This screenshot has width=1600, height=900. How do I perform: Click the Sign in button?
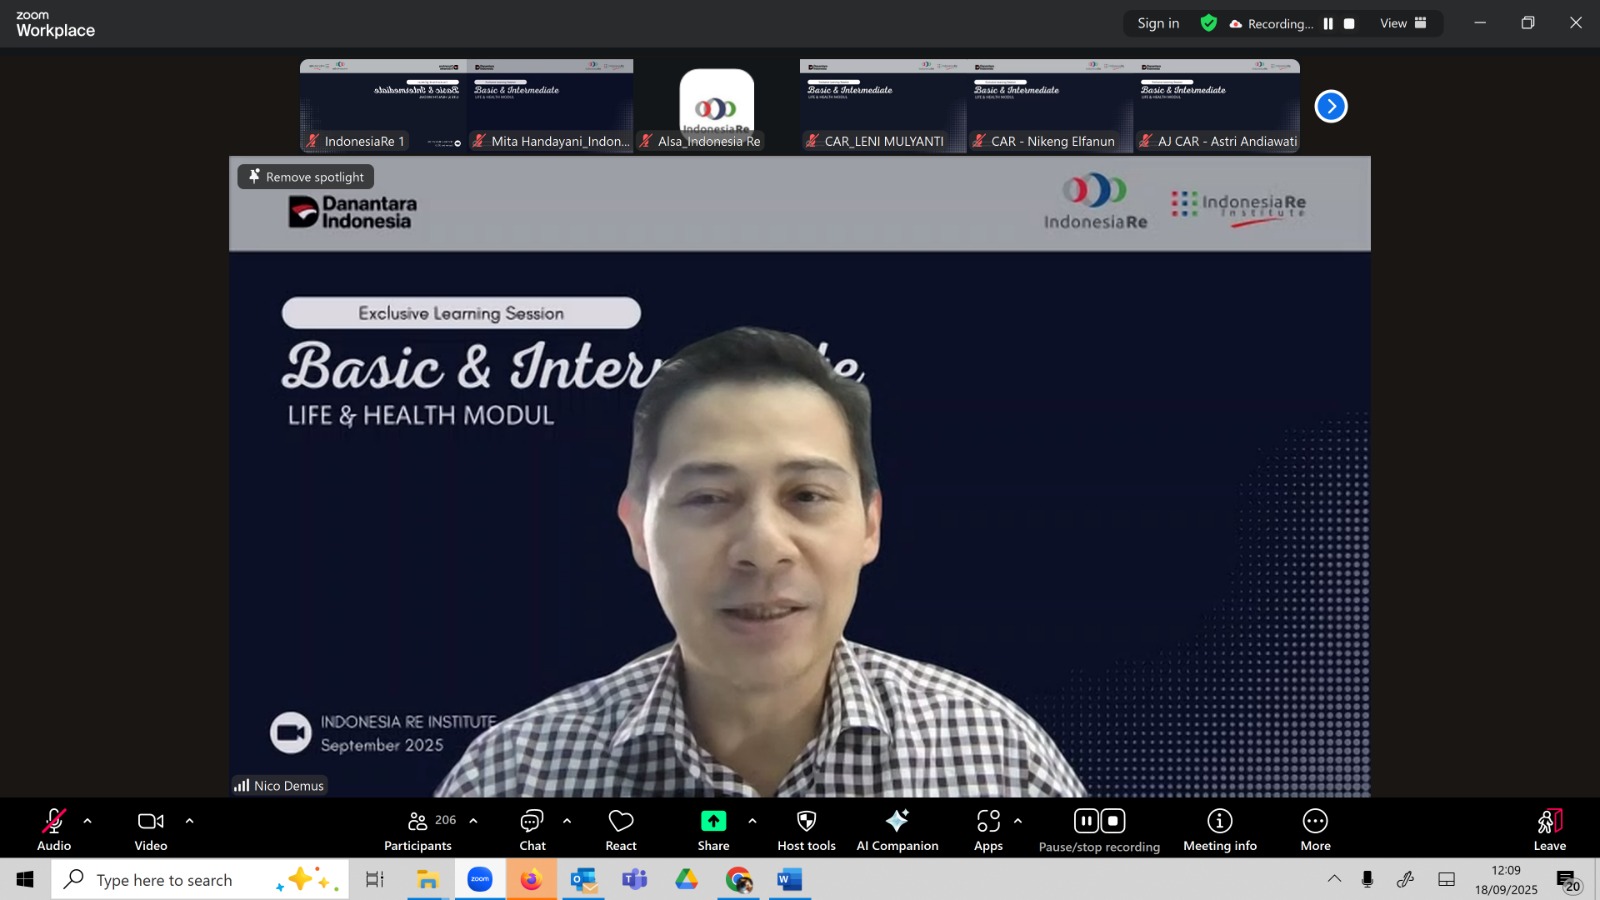coord(1158,24)
